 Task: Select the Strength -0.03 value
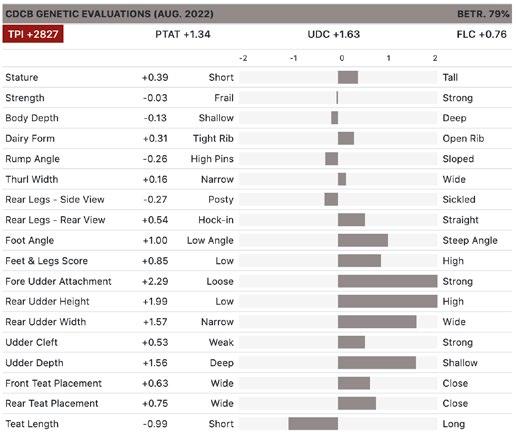[155, 98]
